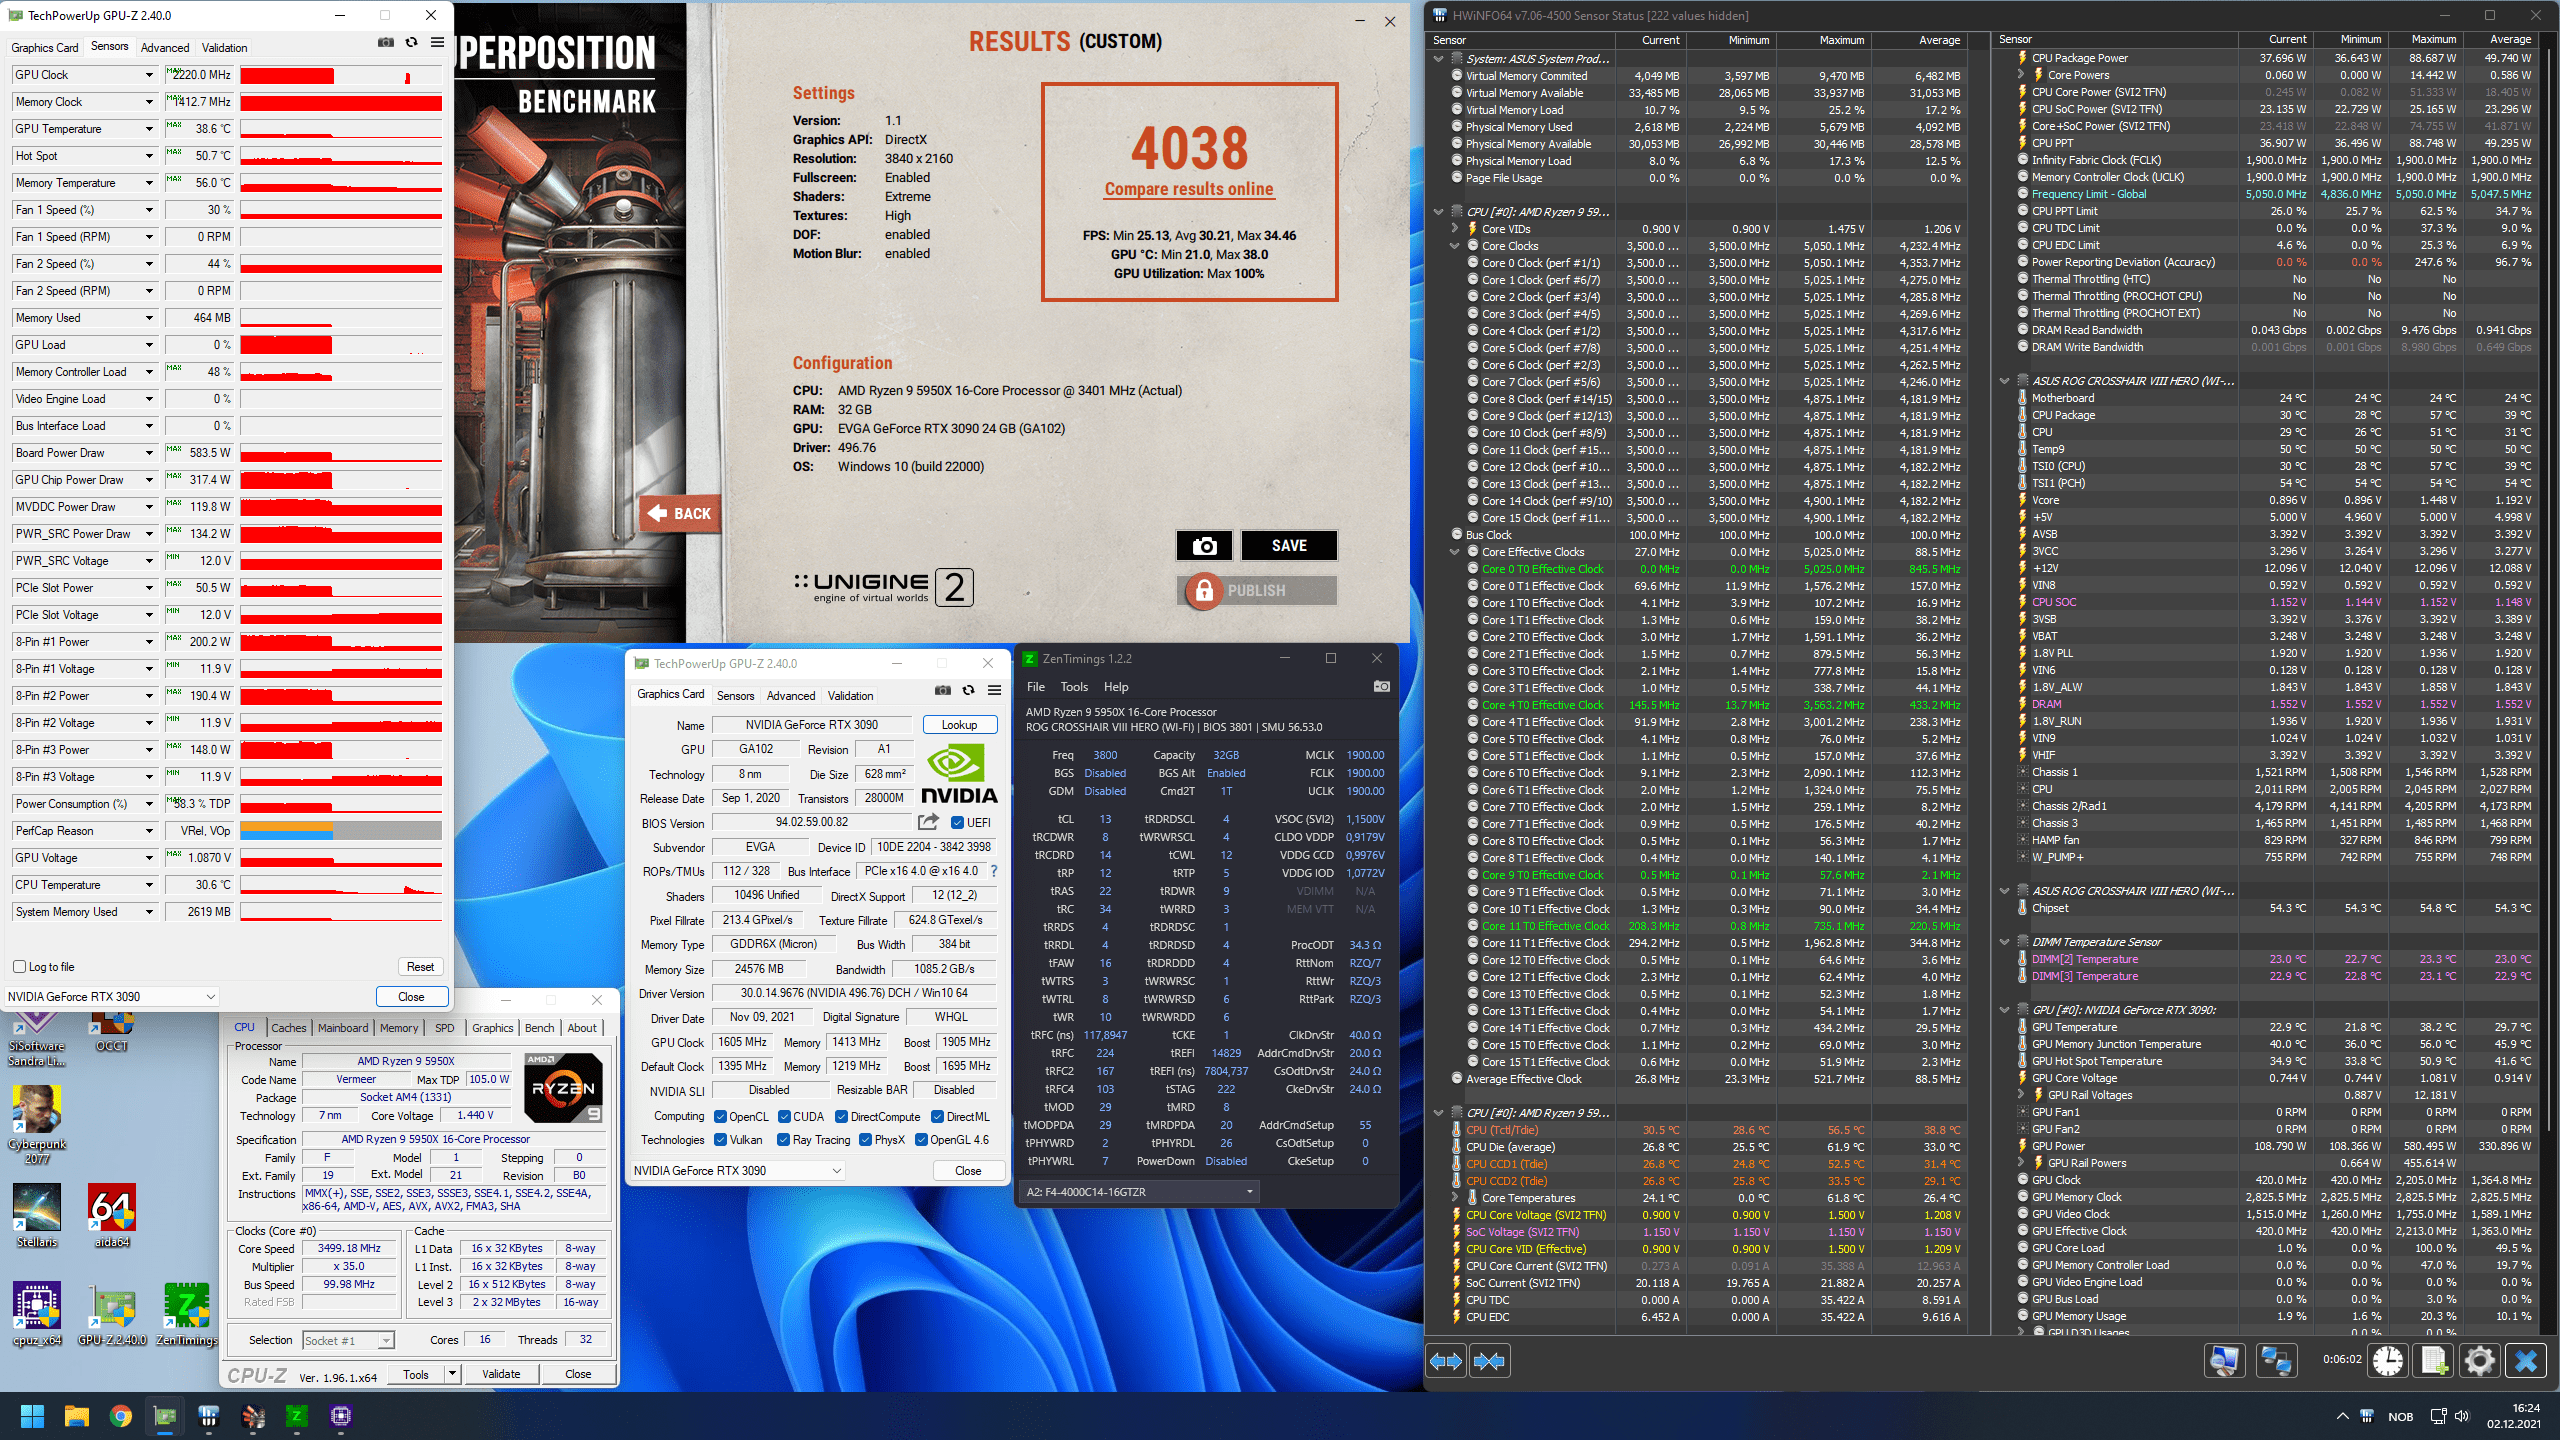This screenshot has height=1440, width=2560.
Task: Click the HWiNFO reset clock icon
Action: point(2388,1361)
